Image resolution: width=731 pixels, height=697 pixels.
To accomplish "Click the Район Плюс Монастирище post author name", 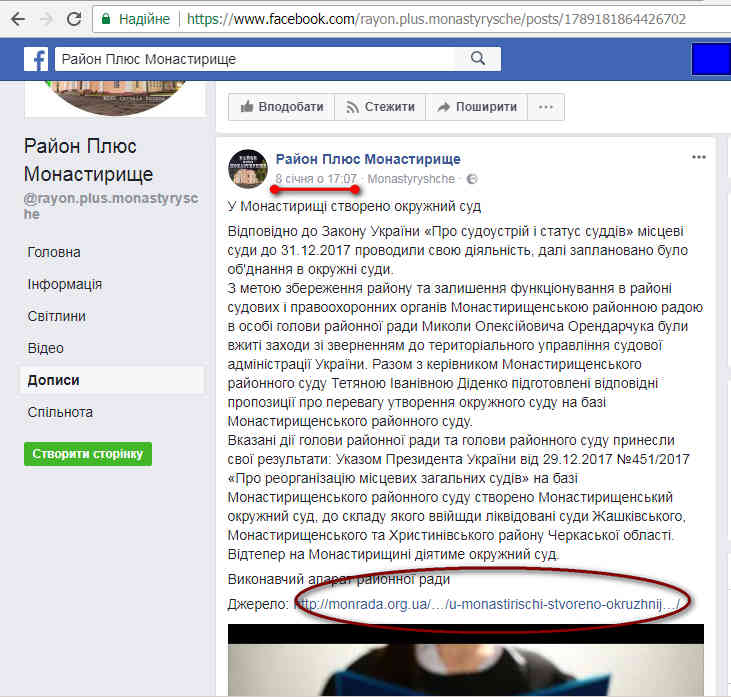I will pos(368,159).
